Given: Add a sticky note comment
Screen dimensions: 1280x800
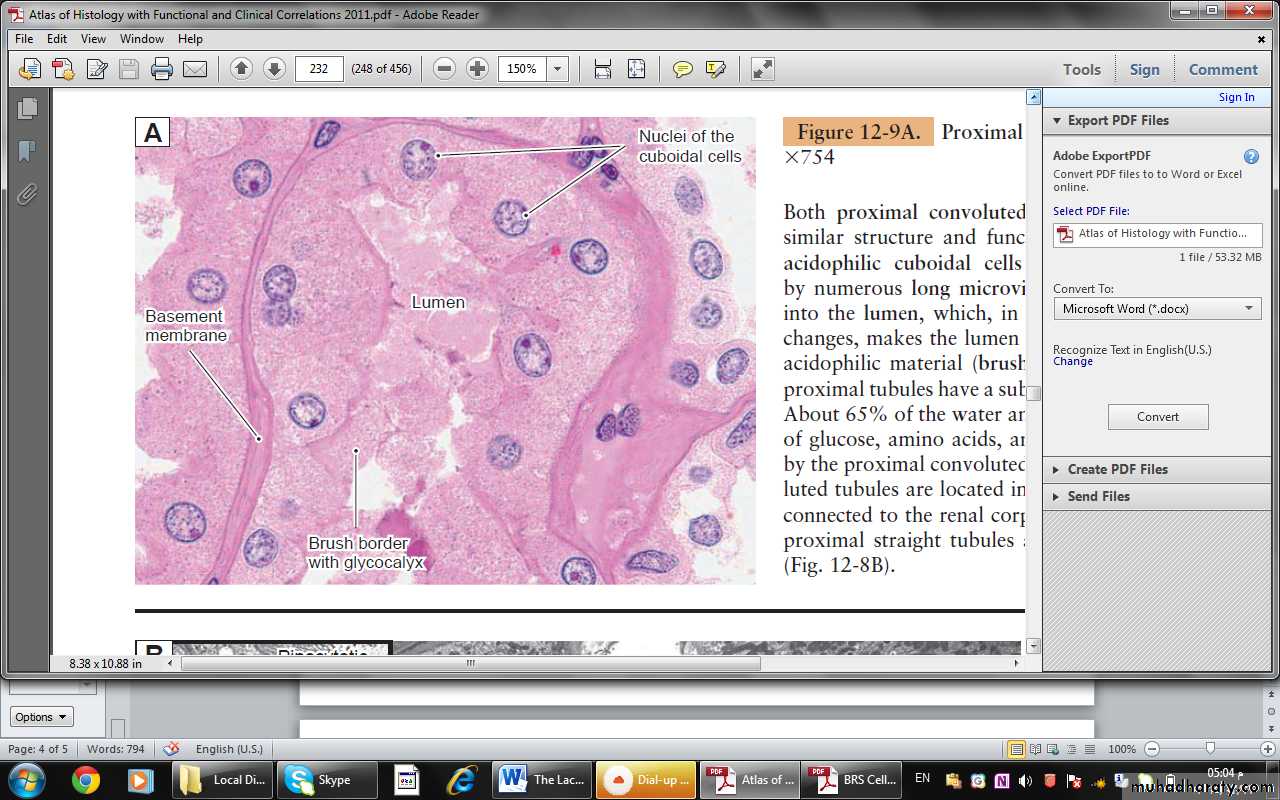Looking at the screenshot, I should (x=683, y=69).
